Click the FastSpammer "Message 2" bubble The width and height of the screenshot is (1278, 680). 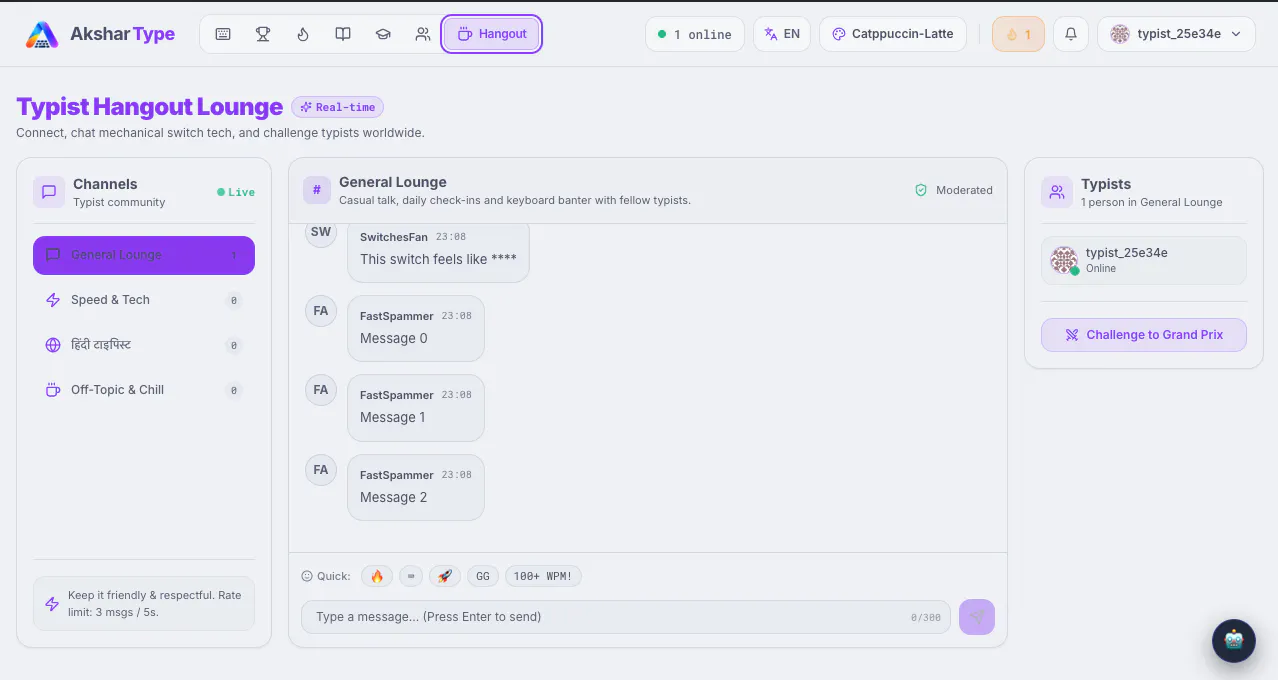pyautogui.click(x=416, y=488)
